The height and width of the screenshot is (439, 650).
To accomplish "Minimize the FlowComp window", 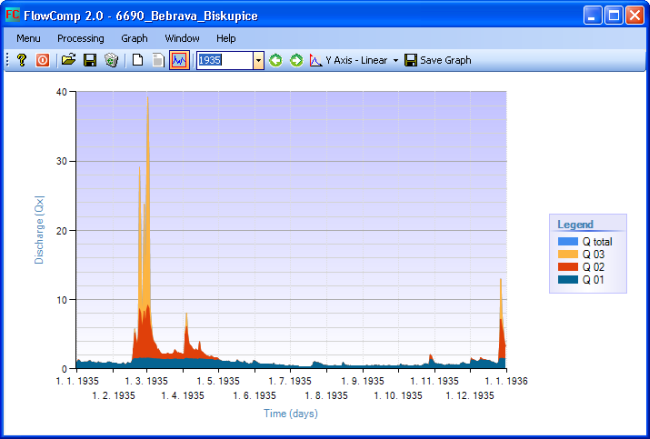I will pyautogui.click(x=592, y=15).
